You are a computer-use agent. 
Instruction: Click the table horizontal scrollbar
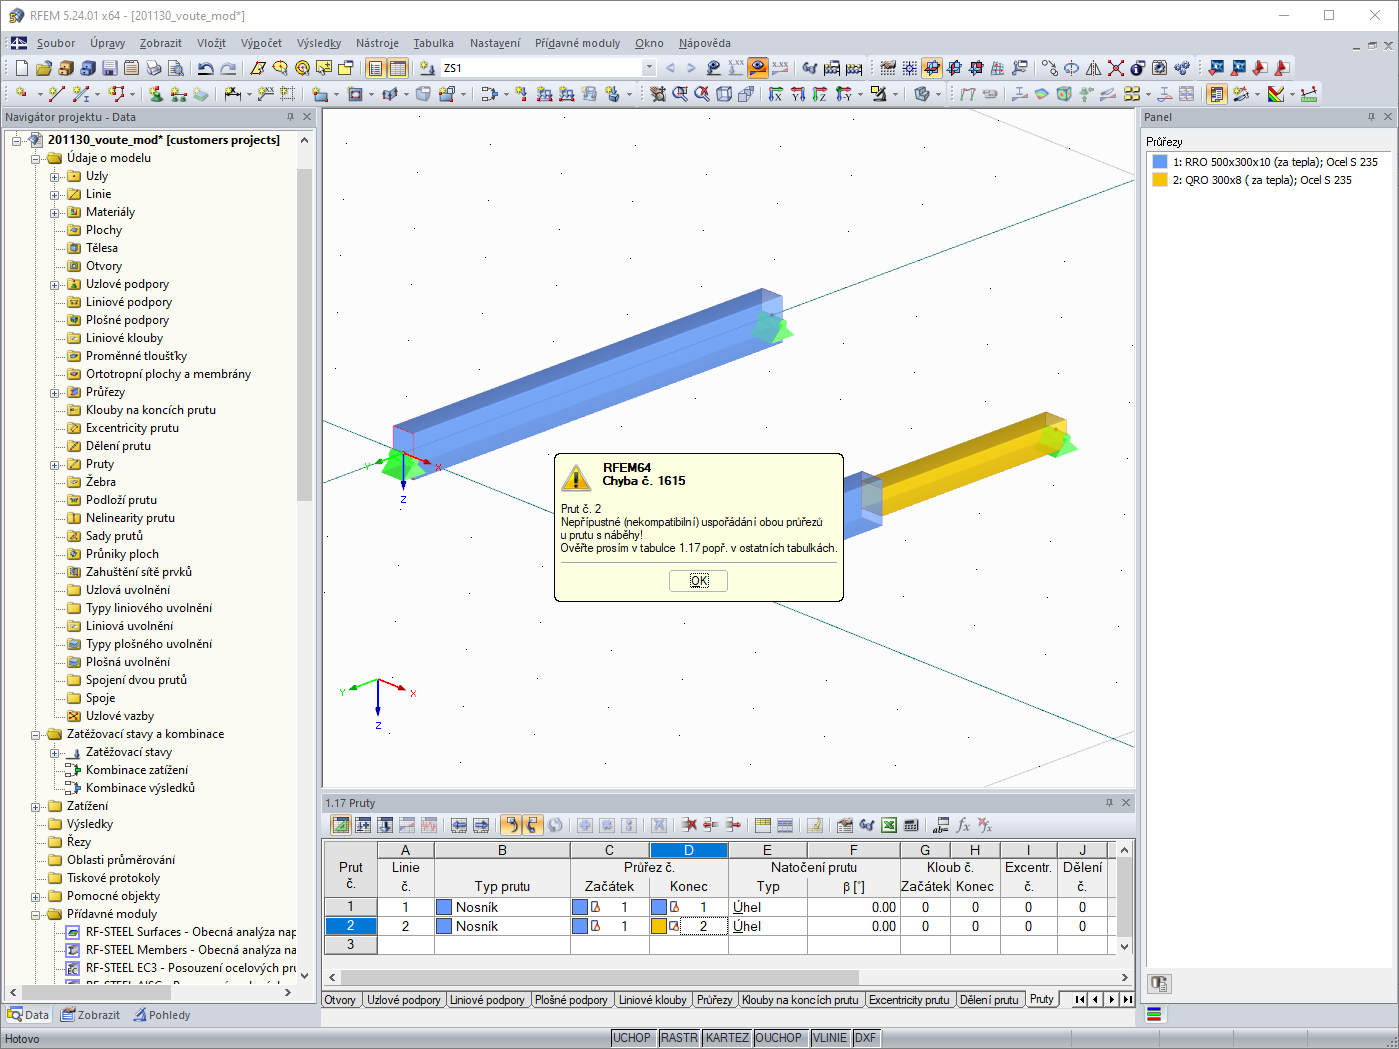[598, 978]
